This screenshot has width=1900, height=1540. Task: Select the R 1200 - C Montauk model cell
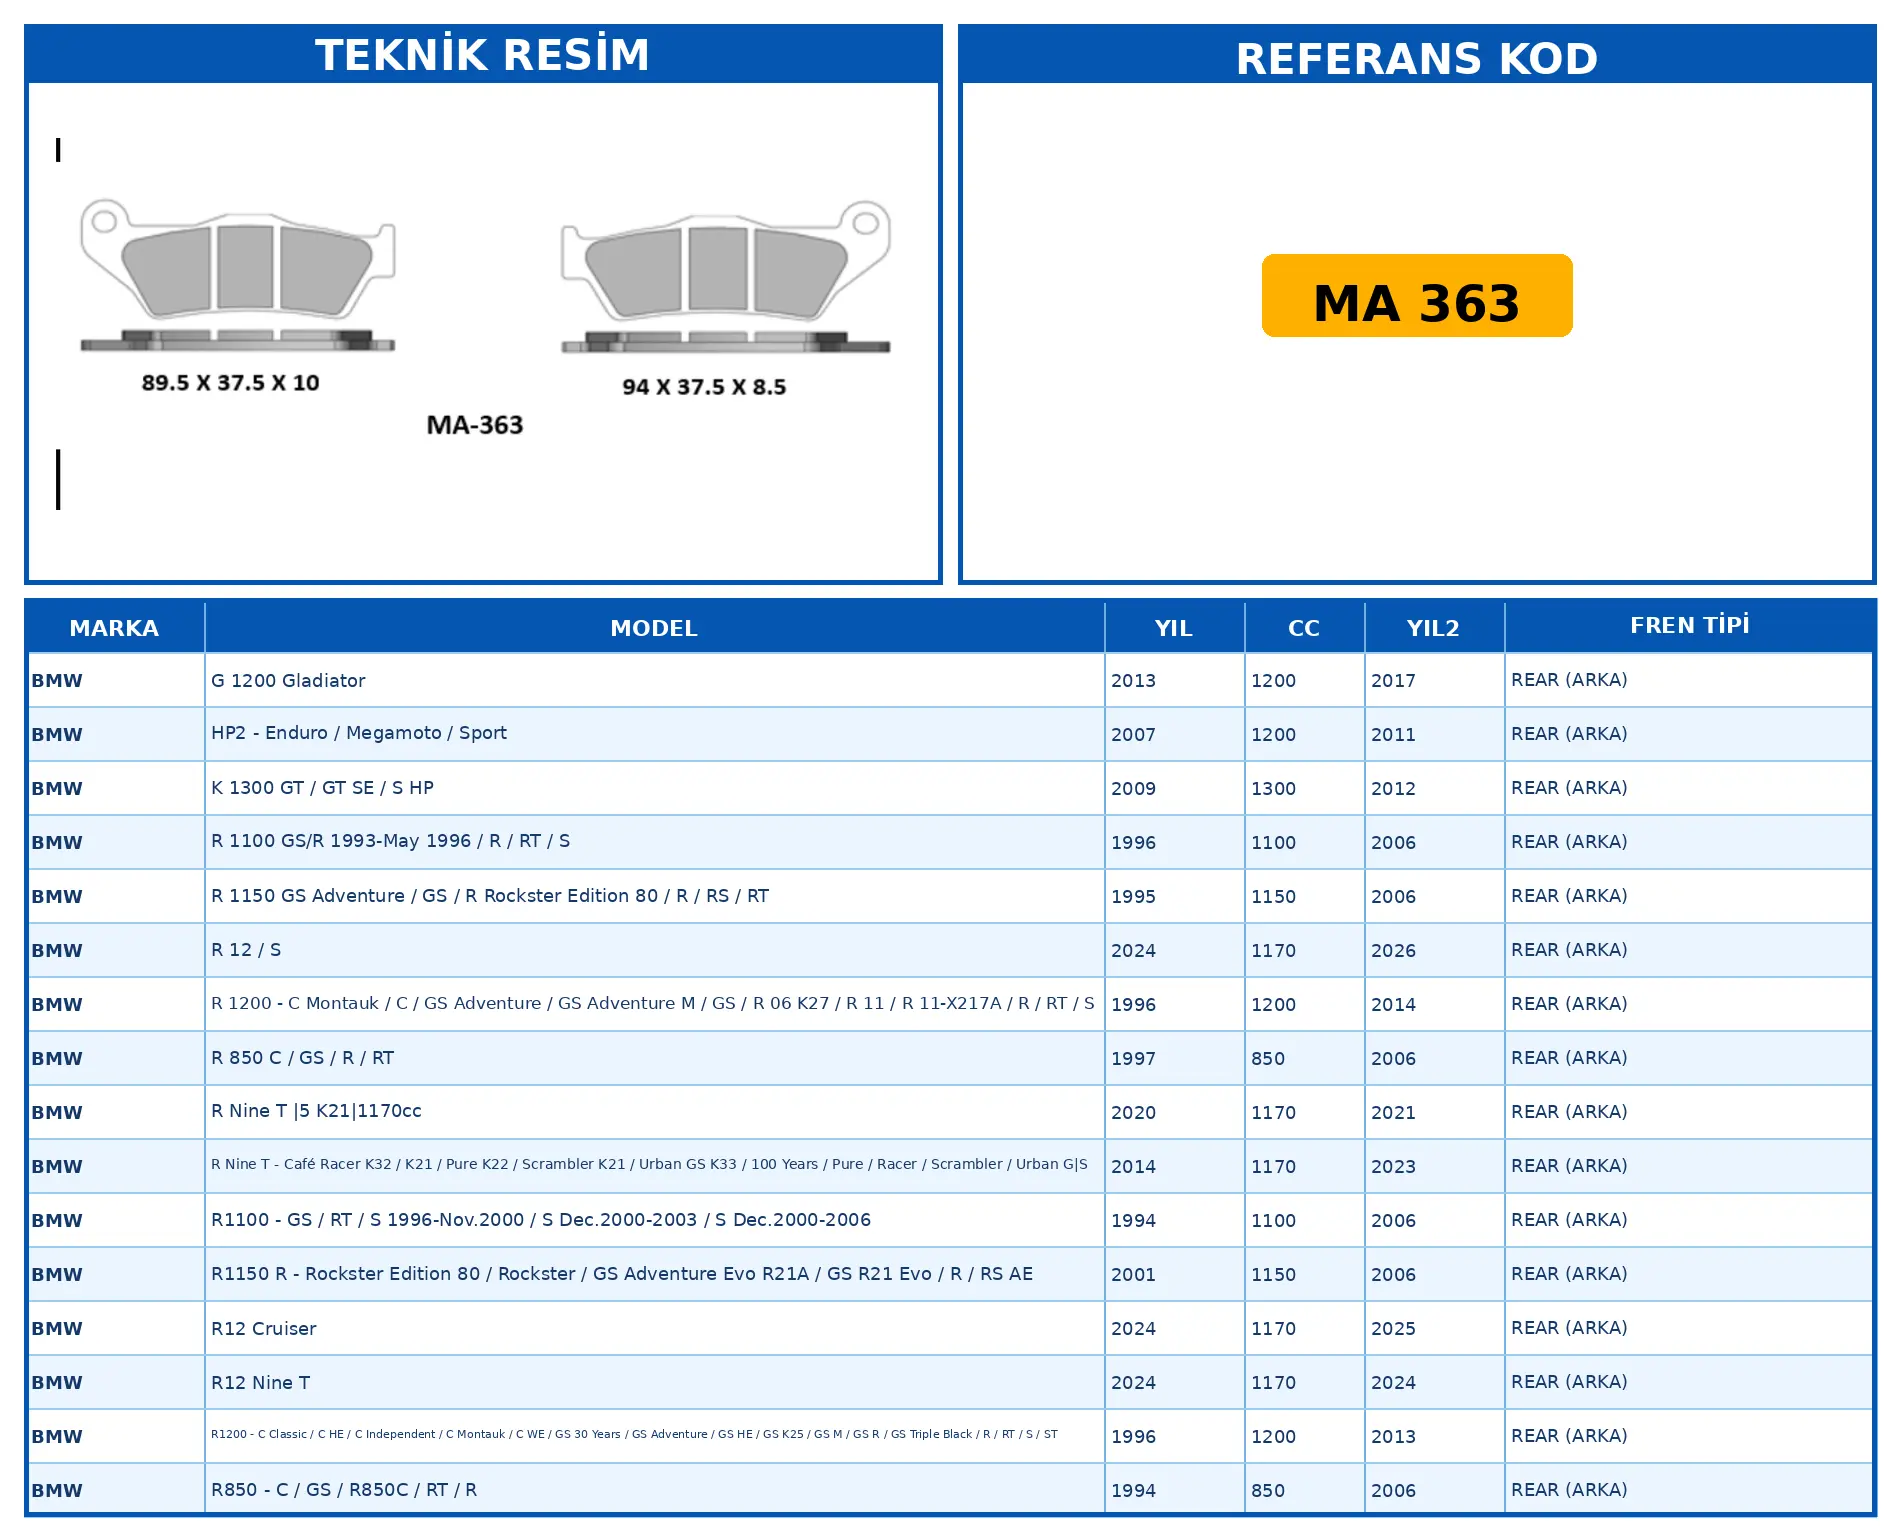tap(654, 1004)
